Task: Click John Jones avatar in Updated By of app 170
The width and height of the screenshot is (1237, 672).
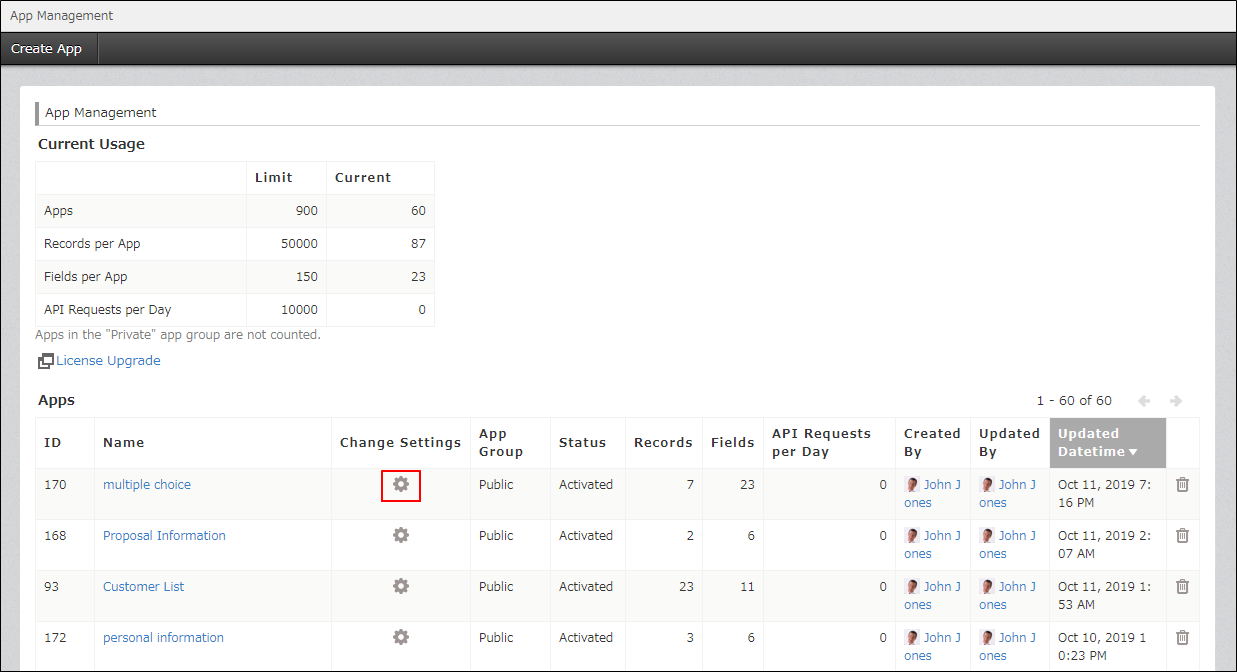Action: 987,484
